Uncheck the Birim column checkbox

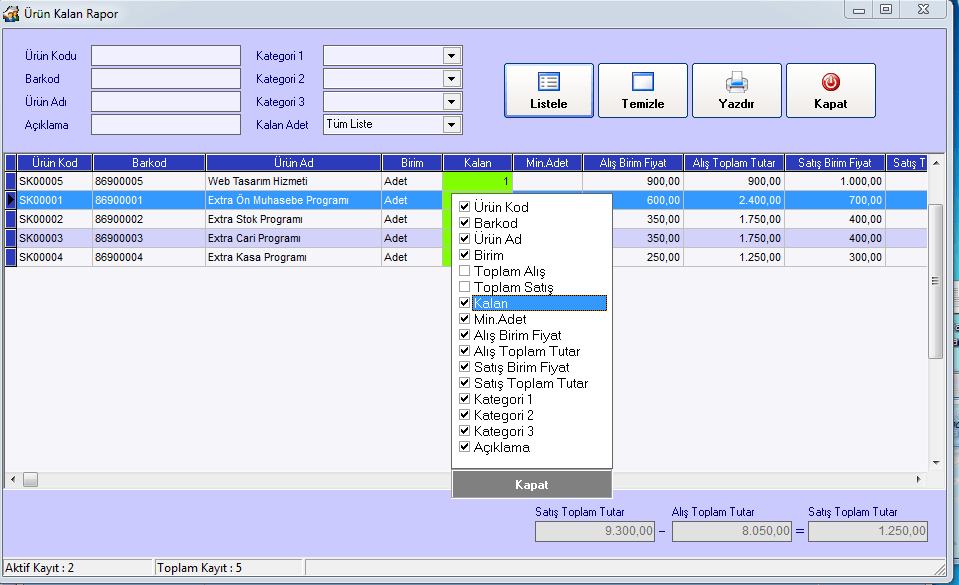coord(465,255)
